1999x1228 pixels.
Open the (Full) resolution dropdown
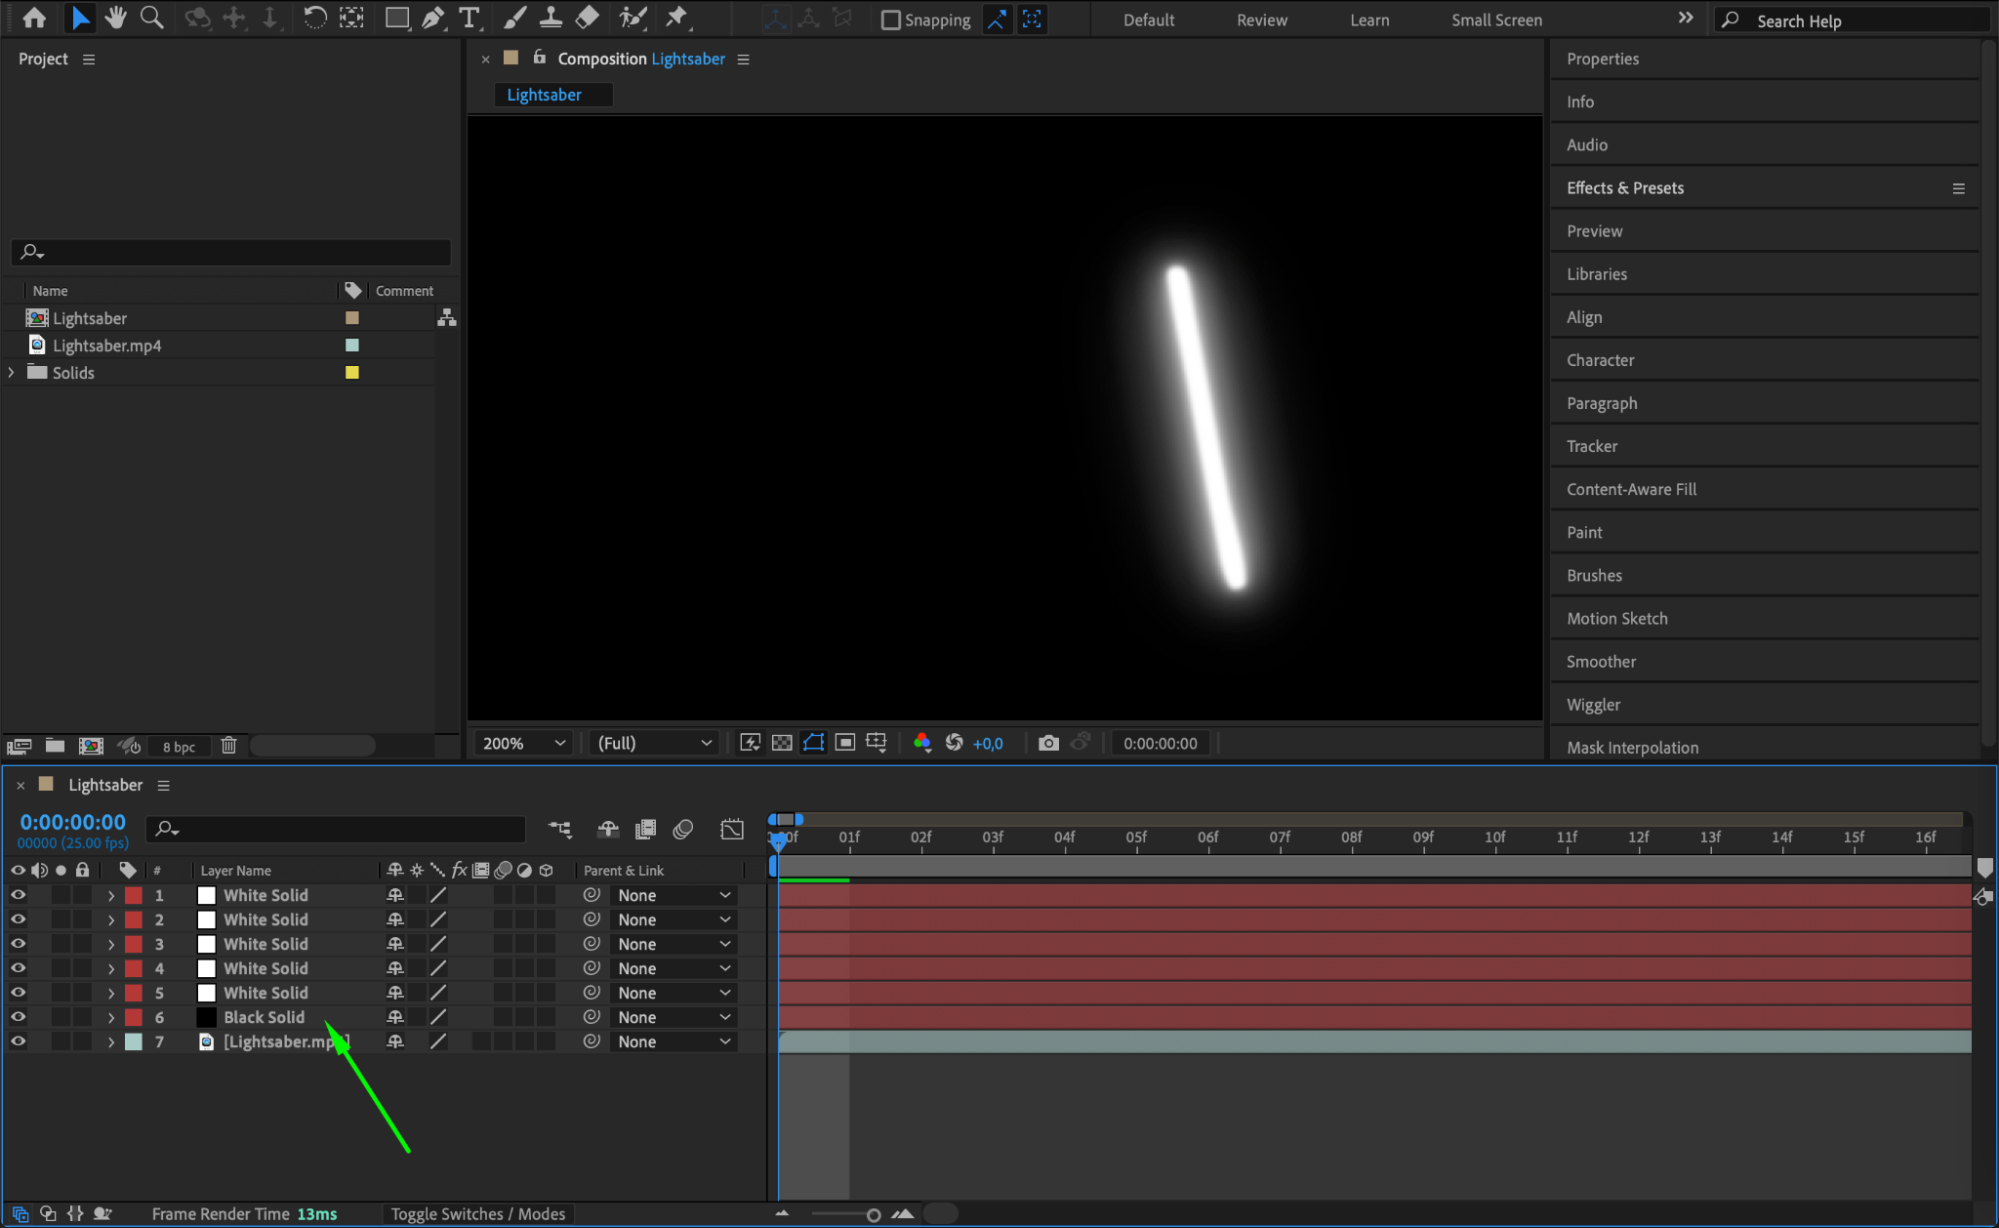[x=654, y=743]
